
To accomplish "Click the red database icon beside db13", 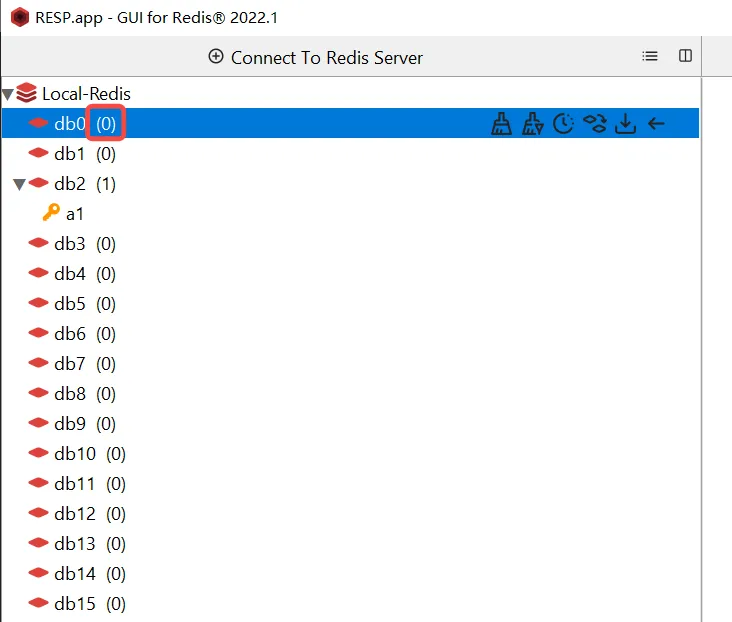I will (38, 543).
